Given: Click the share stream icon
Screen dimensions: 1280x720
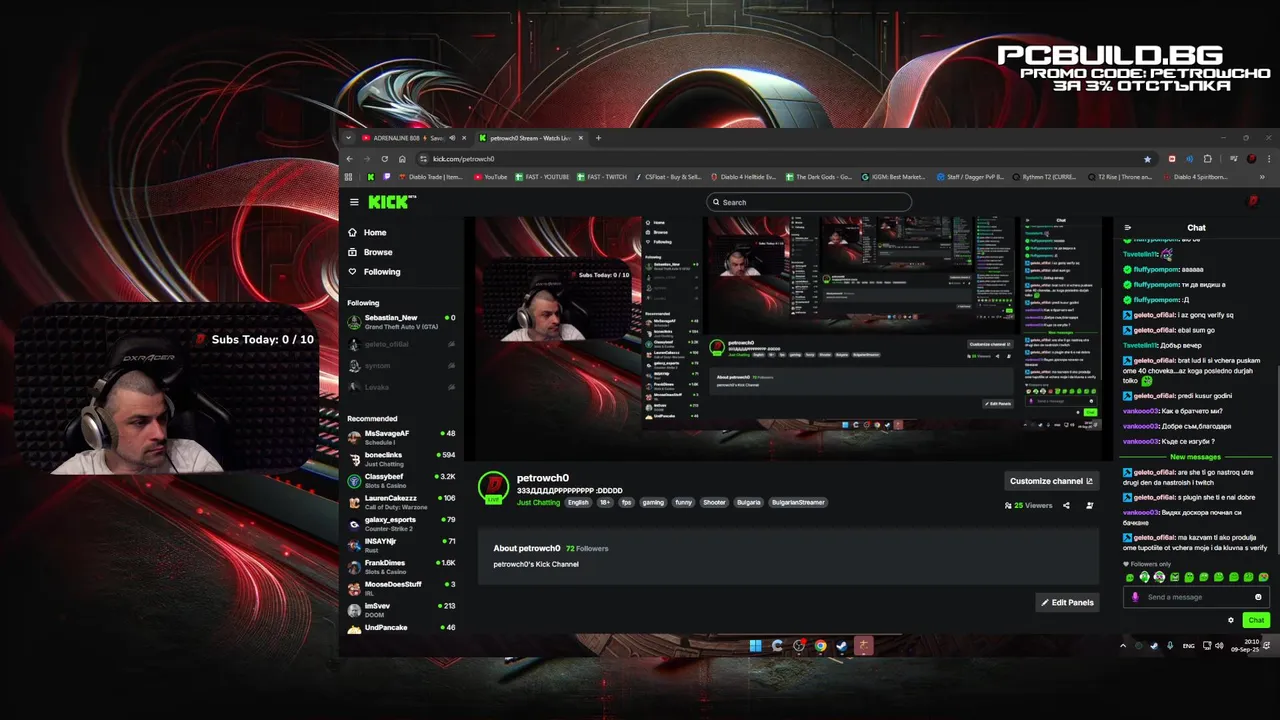Looking at the screenshot, I should pyautogui.click(x=1066, y=506).
